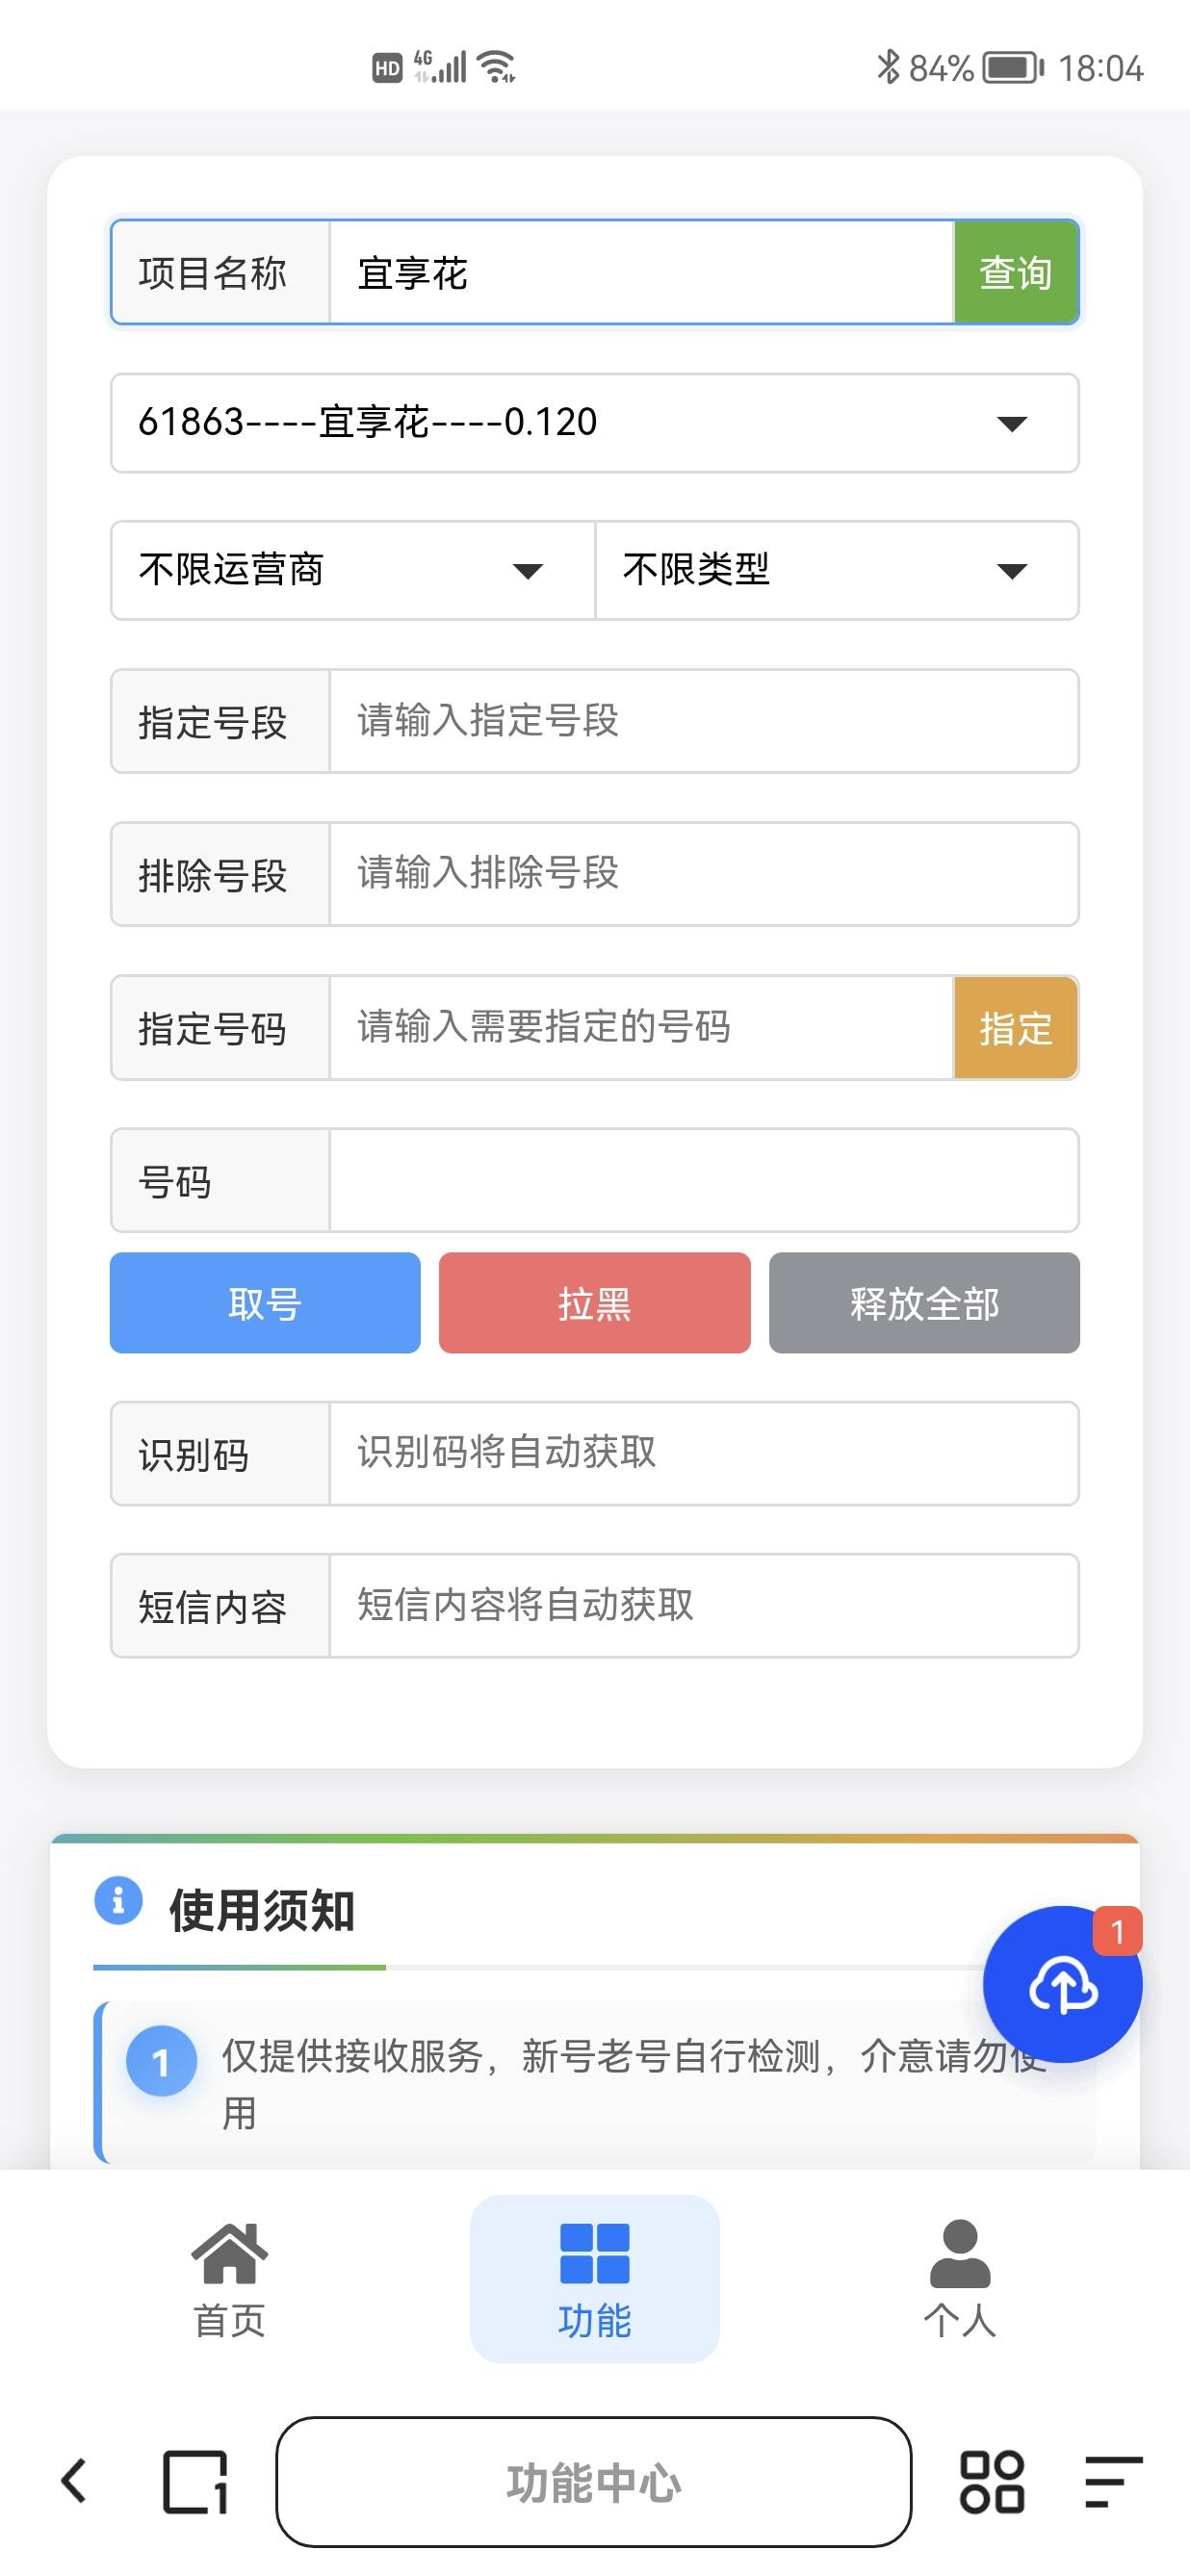The height and width of the screenshot is (2576, 1190).
Task: Click into the 排除号段 input field
Action: click(703, 874)
